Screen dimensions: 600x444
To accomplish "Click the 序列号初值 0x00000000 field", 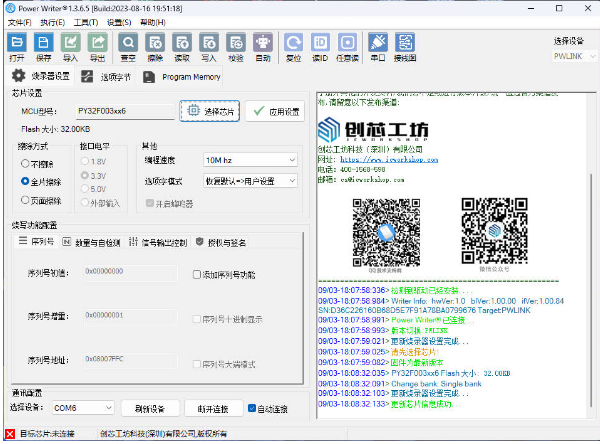I will (130, 271).
